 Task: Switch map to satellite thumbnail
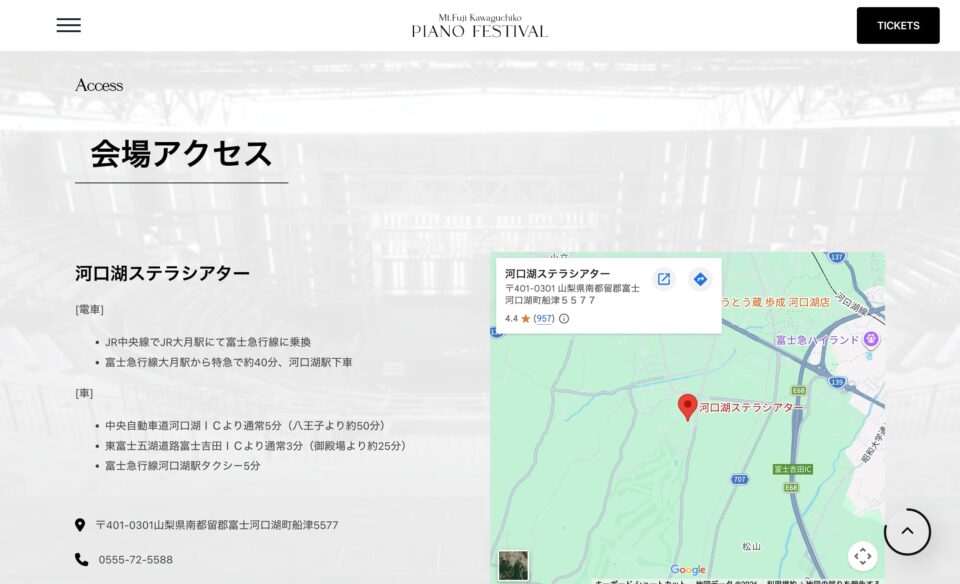tap(513, 564)
